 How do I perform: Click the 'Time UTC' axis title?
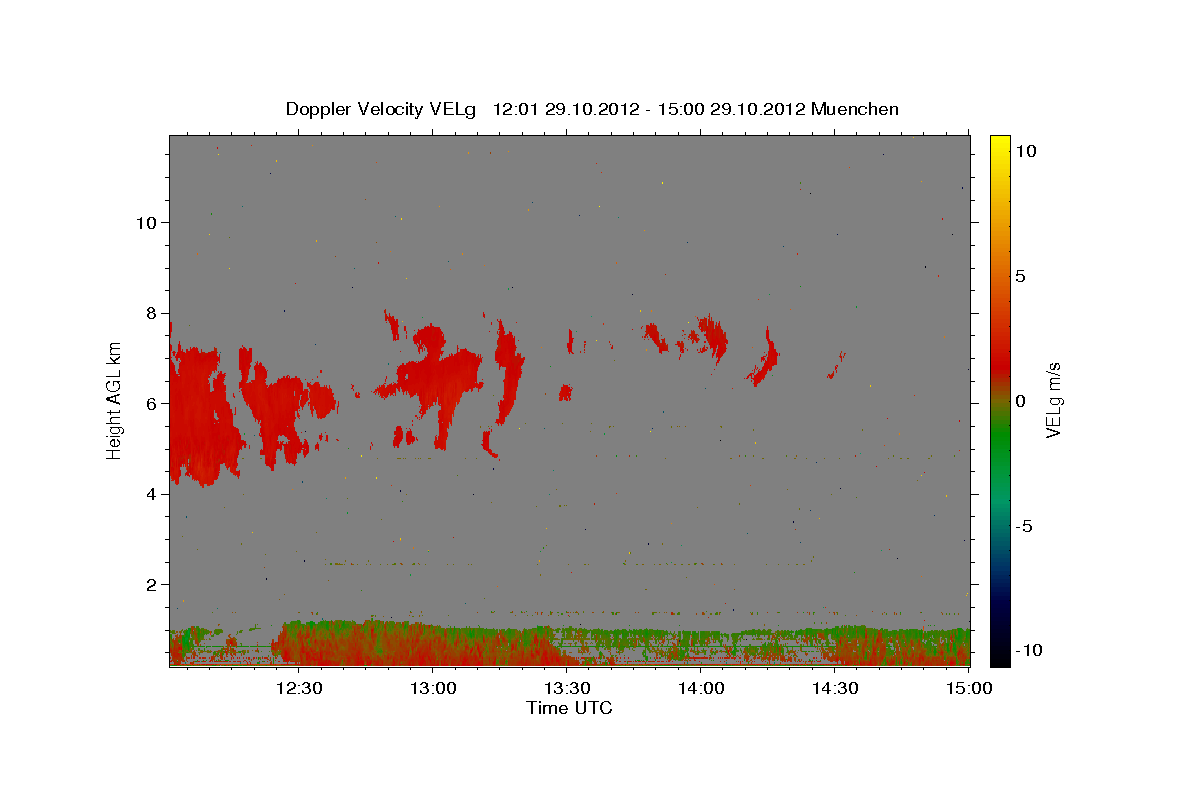569,708
